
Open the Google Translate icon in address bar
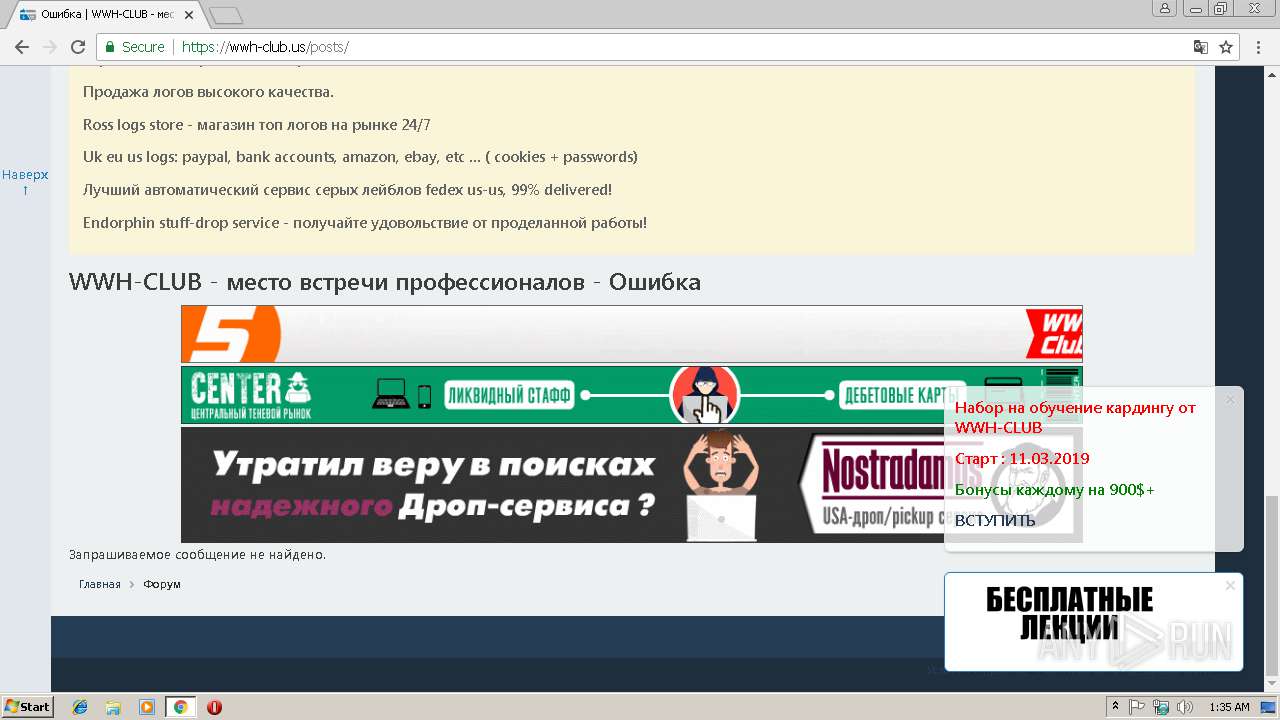(1201, 47)
